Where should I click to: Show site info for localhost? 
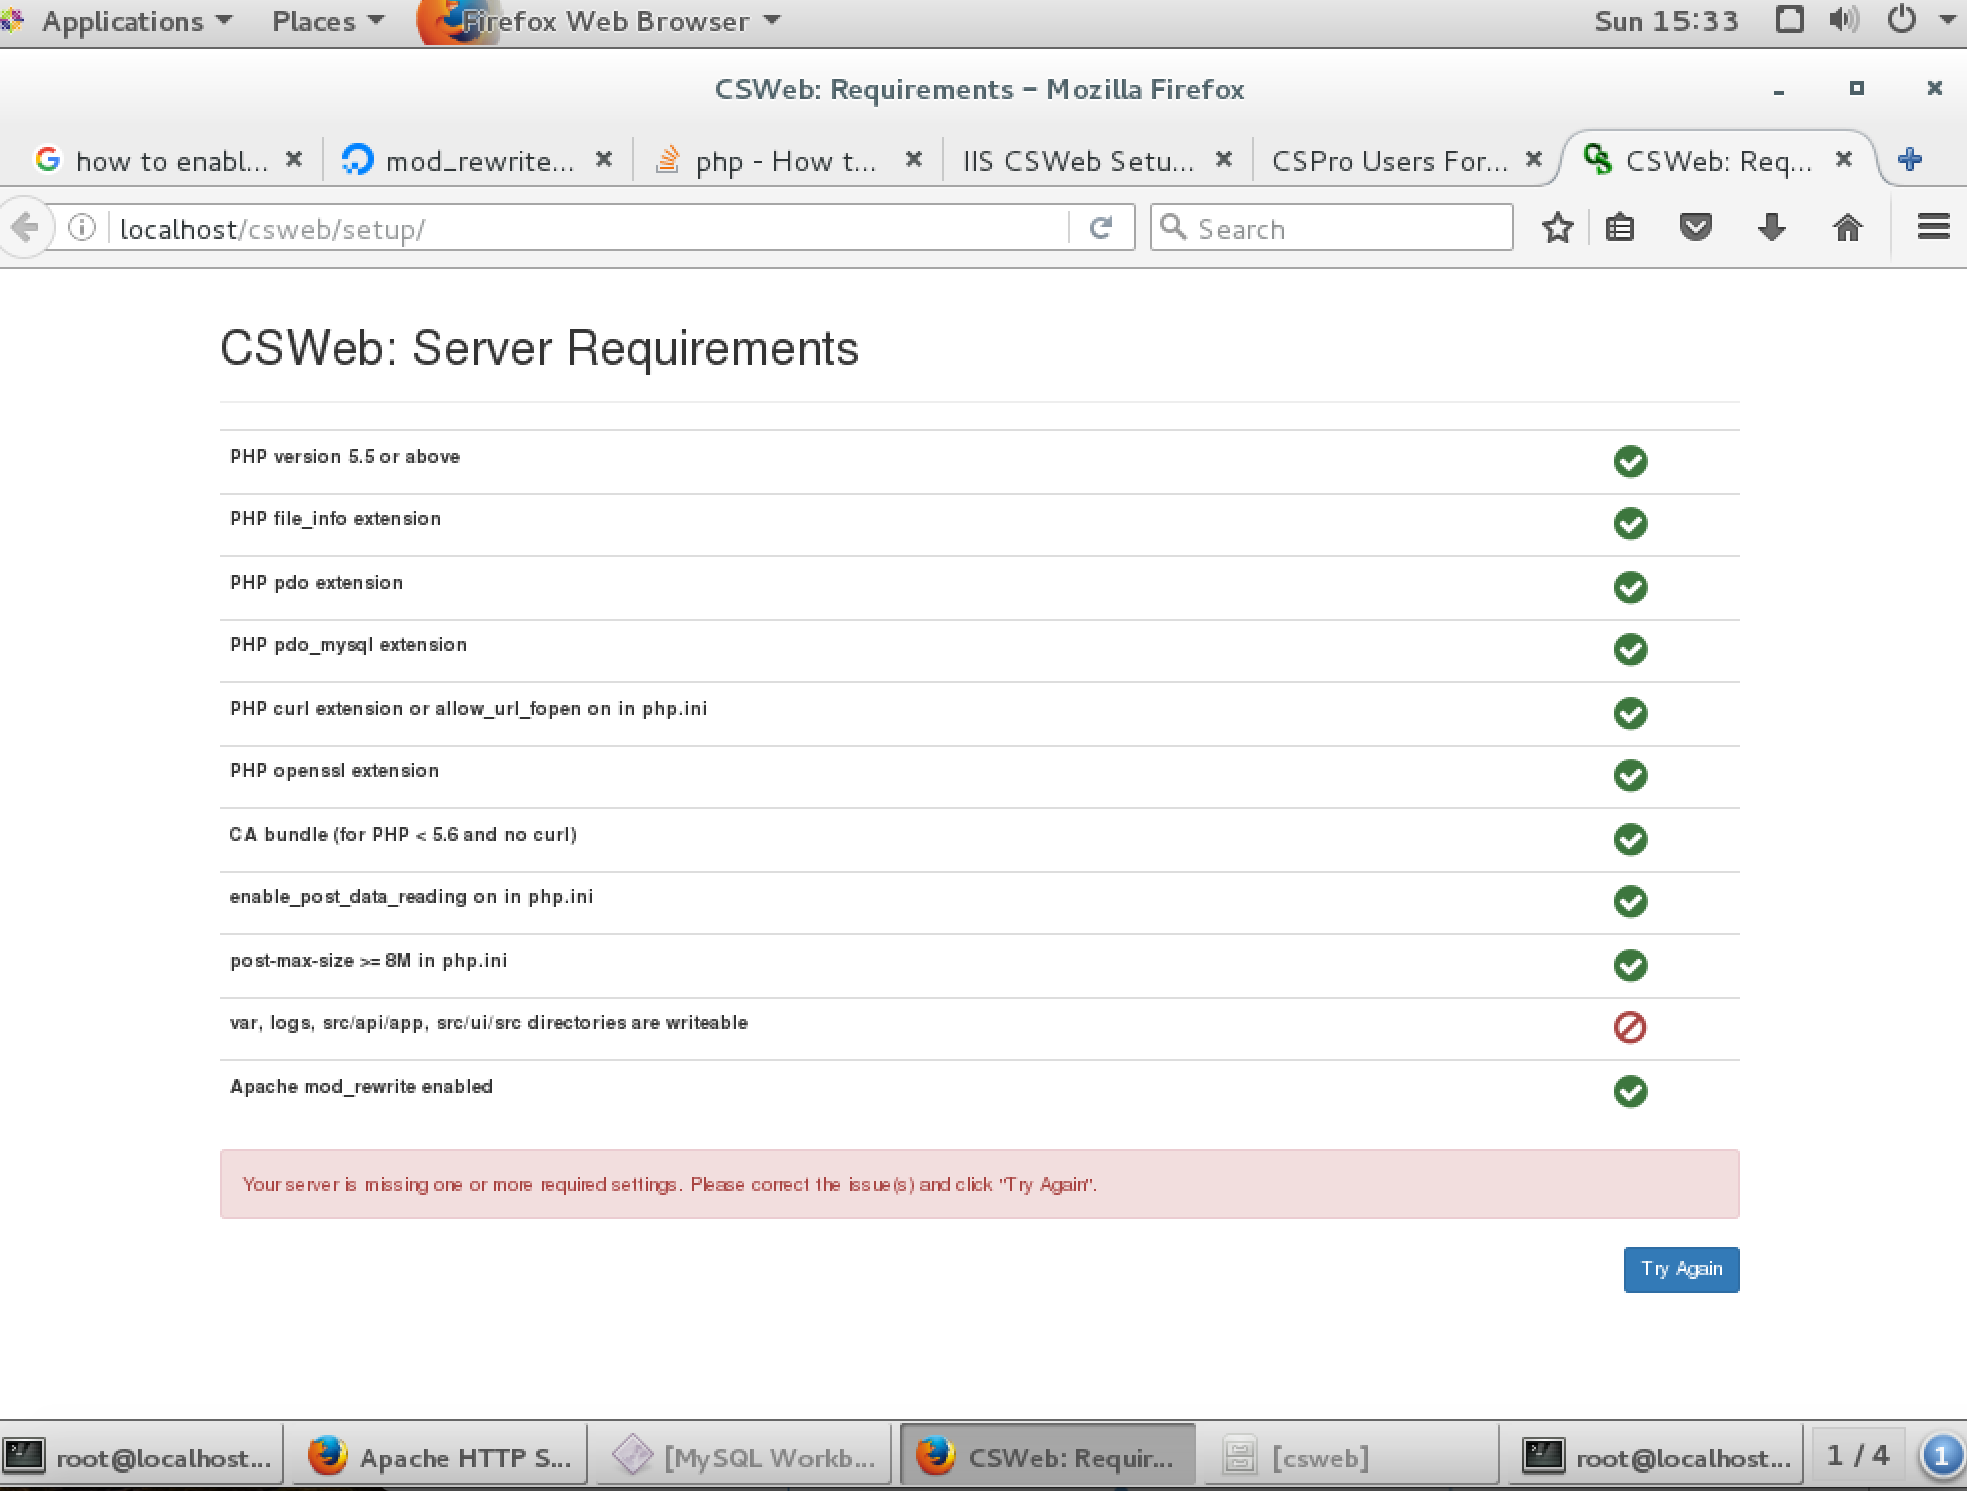point(82,228)
